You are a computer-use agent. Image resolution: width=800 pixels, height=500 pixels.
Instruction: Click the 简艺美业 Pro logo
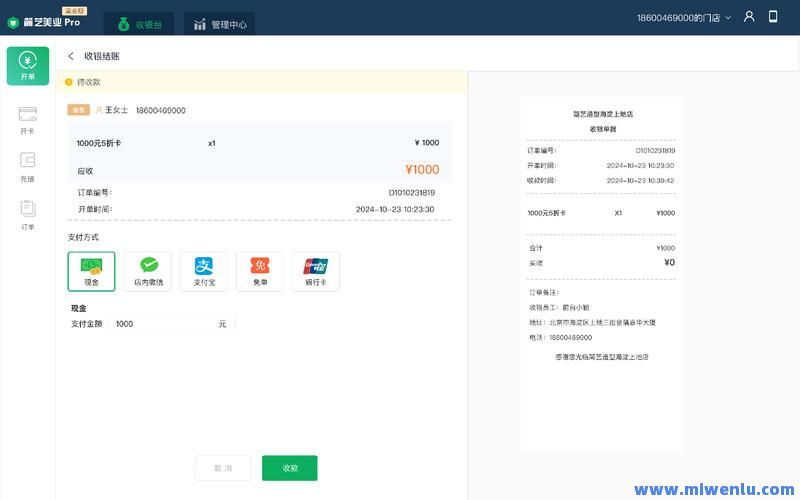[x=44, y=22]
